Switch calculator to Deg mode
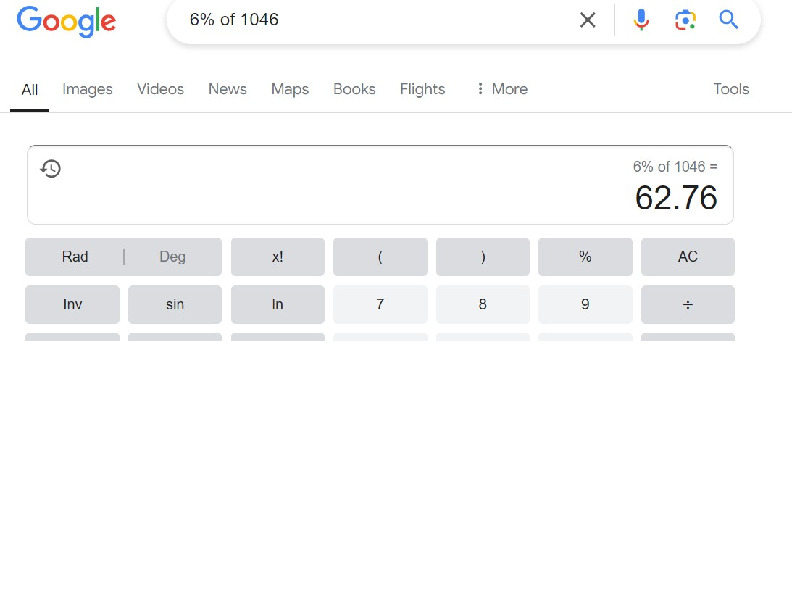 click(172, 257)
